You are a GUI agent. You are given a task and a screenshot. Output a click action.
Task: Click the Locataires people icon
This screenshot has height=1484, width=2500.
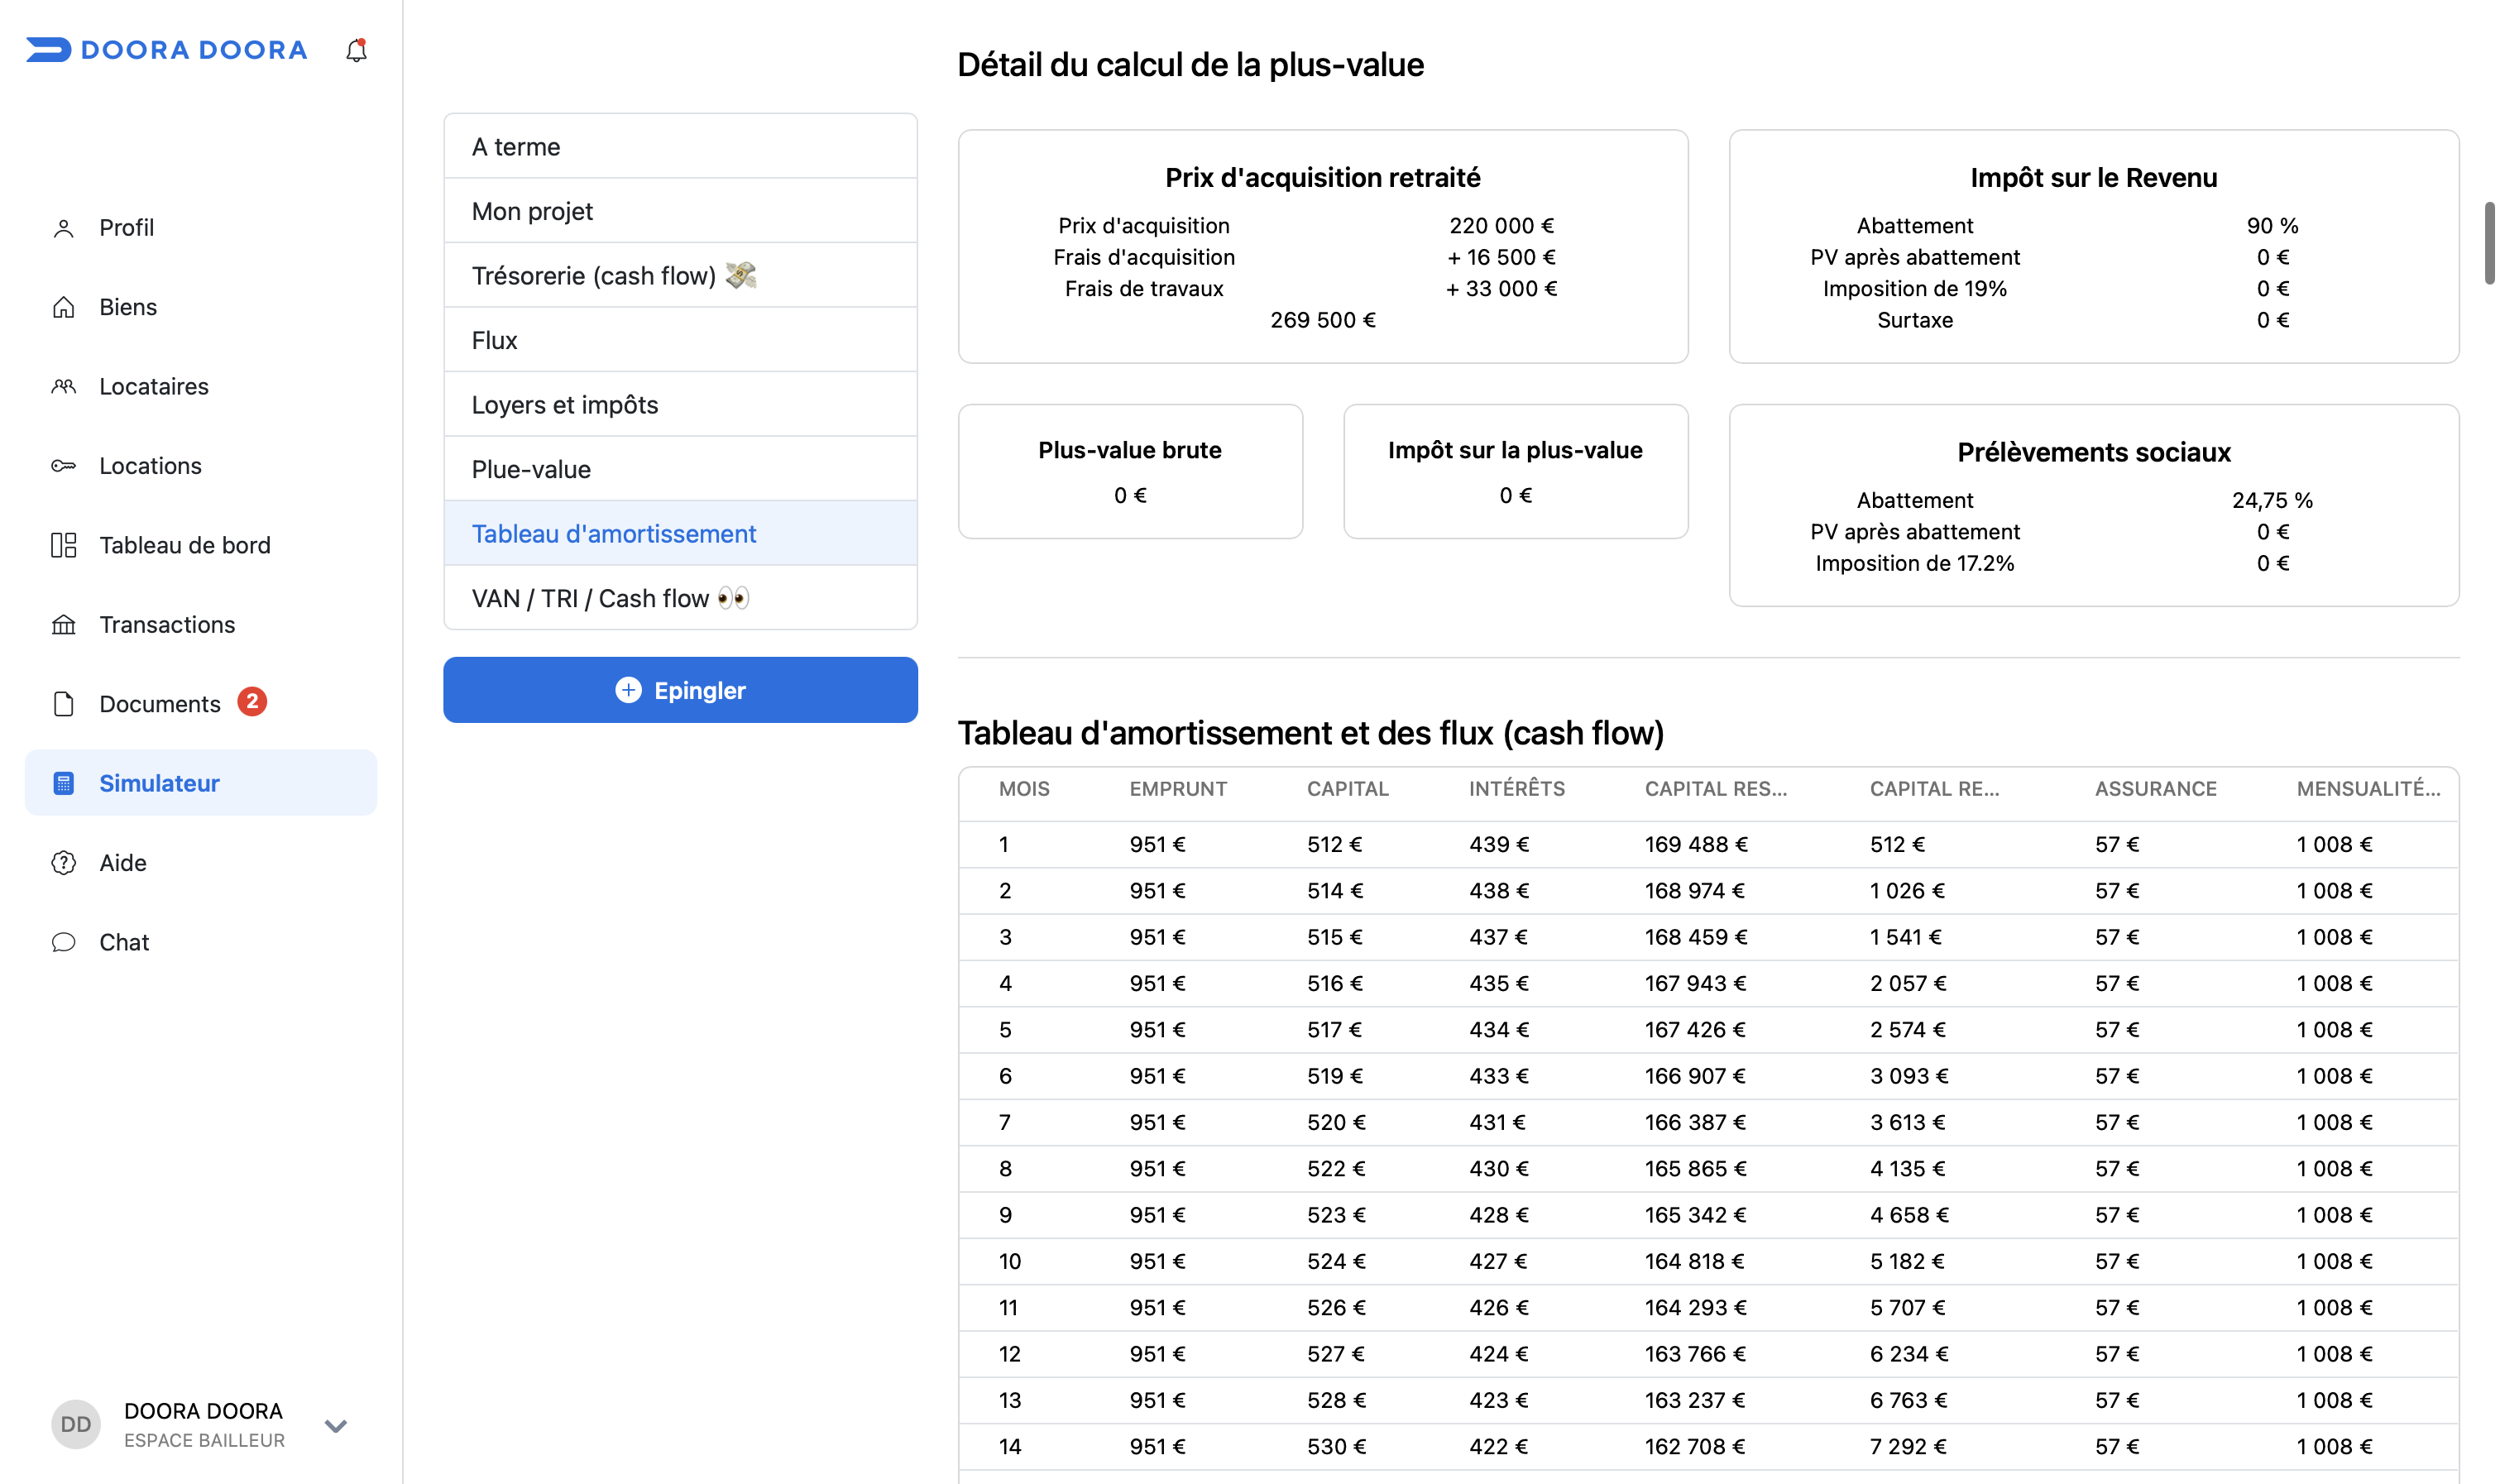coord(64,387)
